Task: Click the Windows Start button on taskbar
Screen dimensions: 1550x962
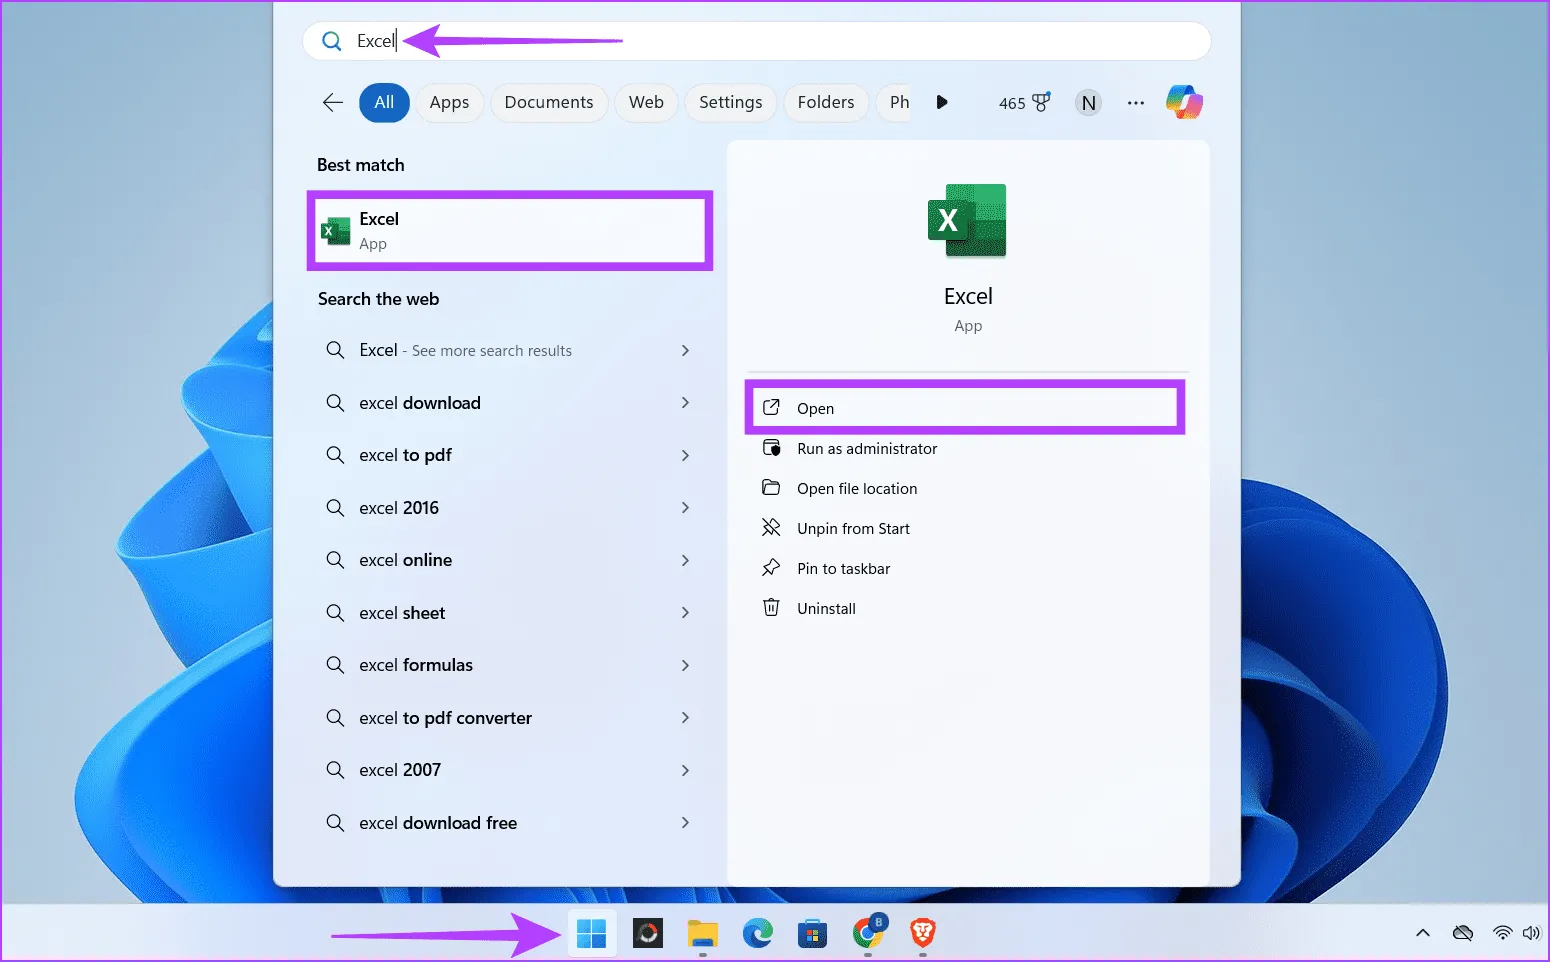Action: point(592,934)
